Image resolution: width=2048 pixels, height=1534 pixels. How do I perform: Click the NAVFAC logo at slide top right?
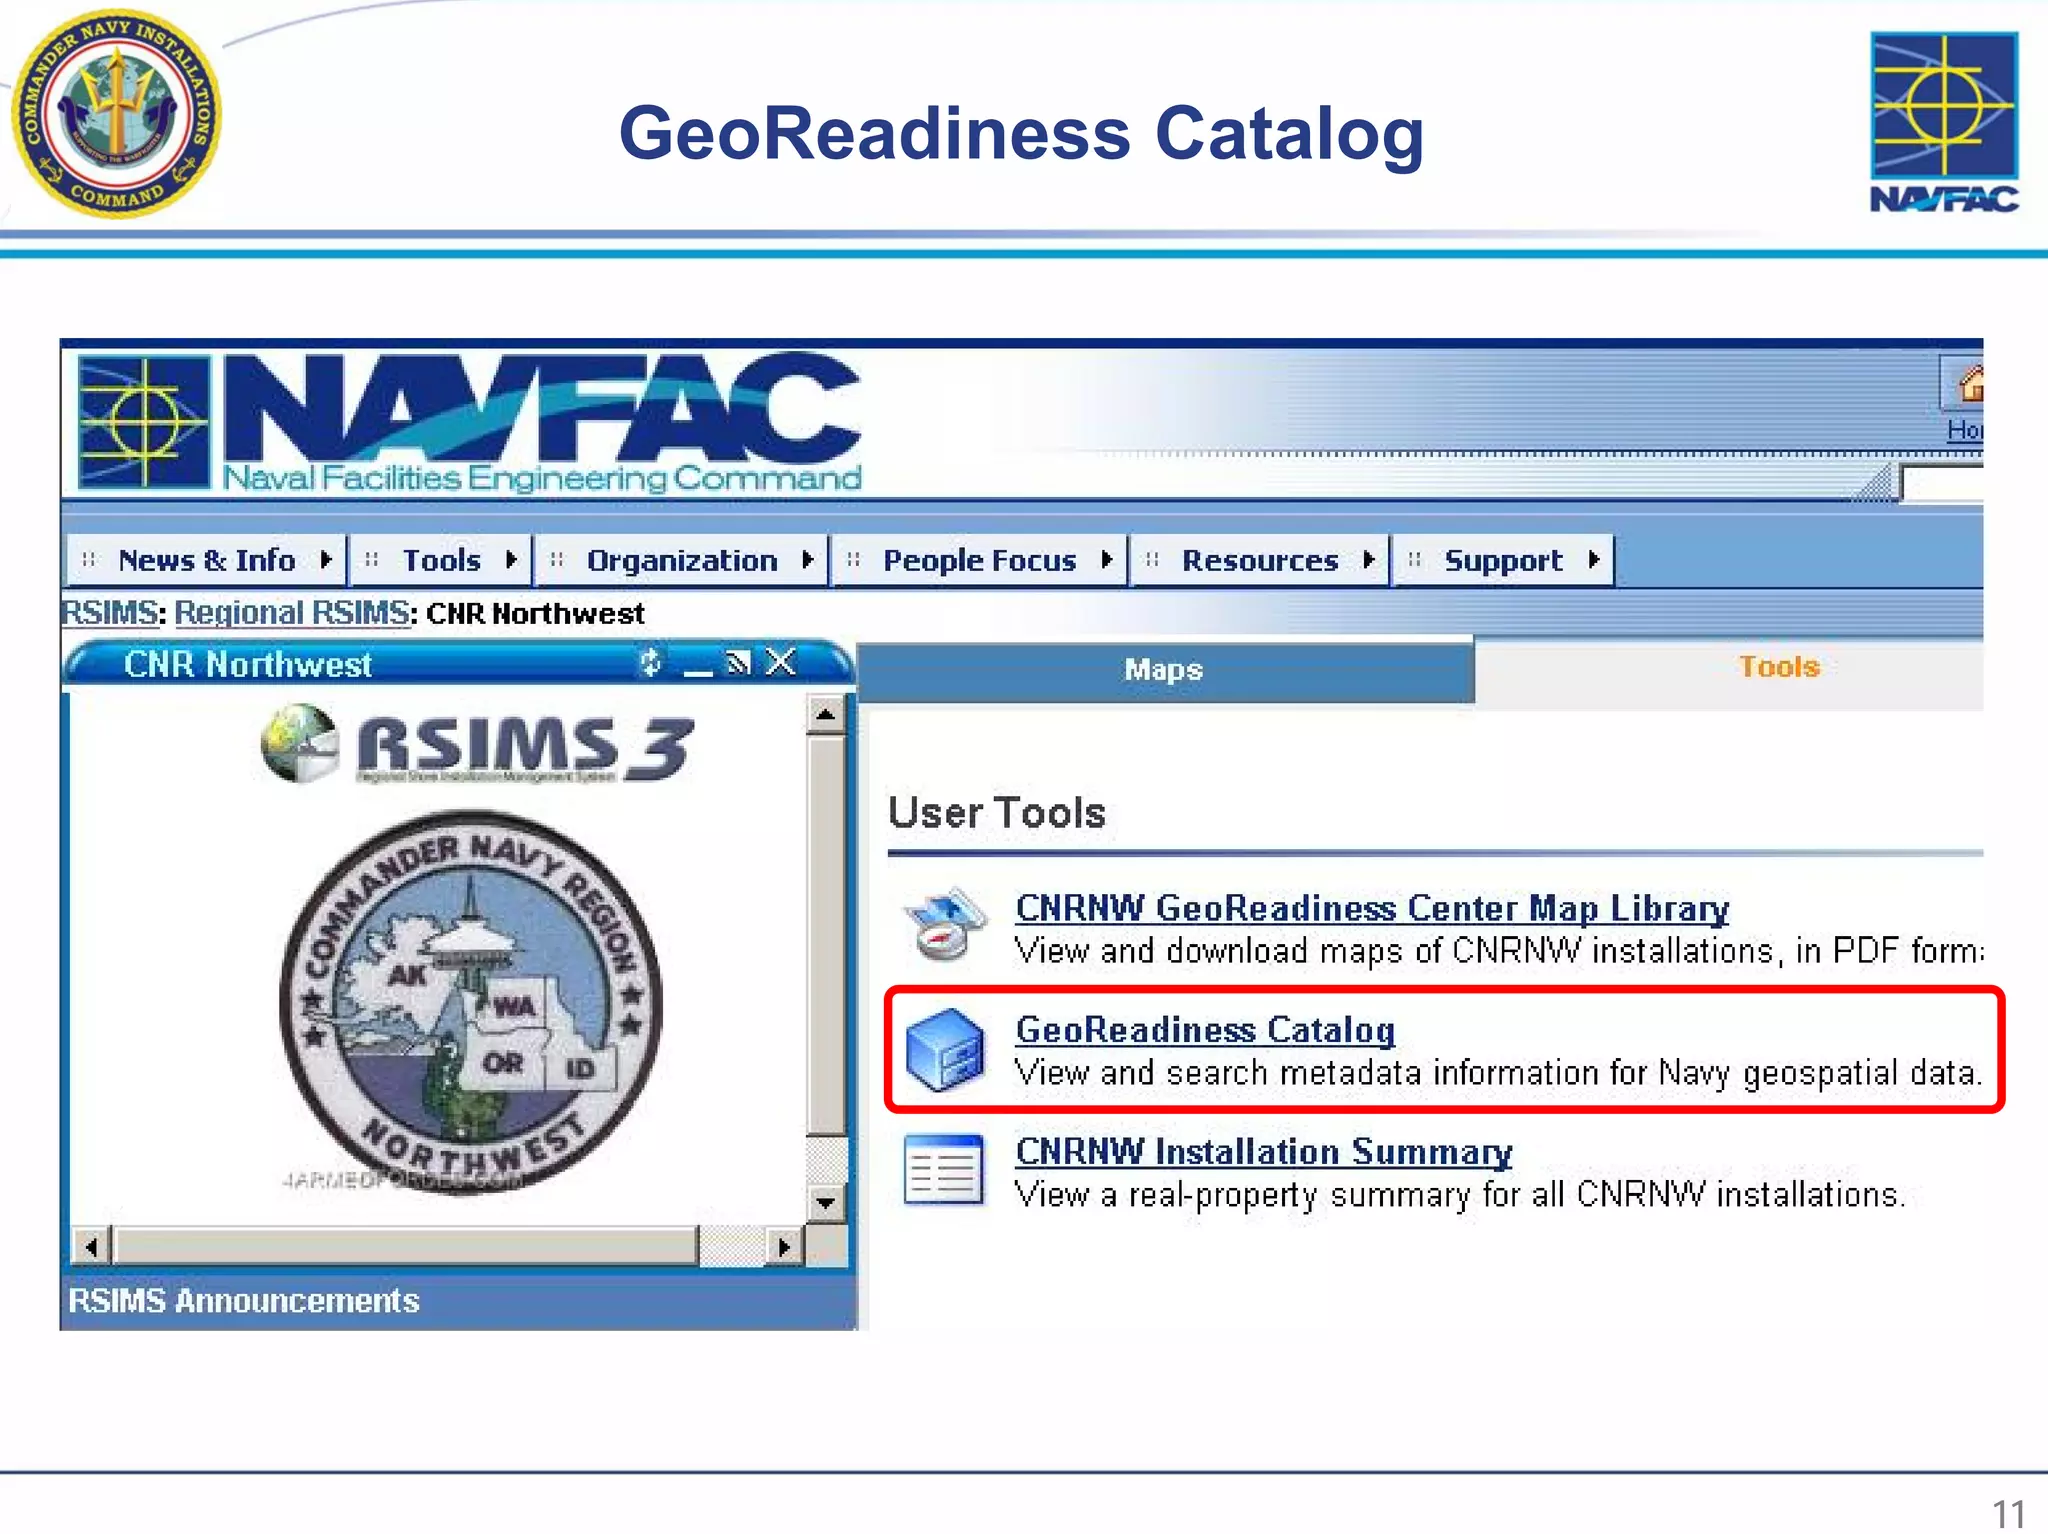click(x=1944, y=122)
